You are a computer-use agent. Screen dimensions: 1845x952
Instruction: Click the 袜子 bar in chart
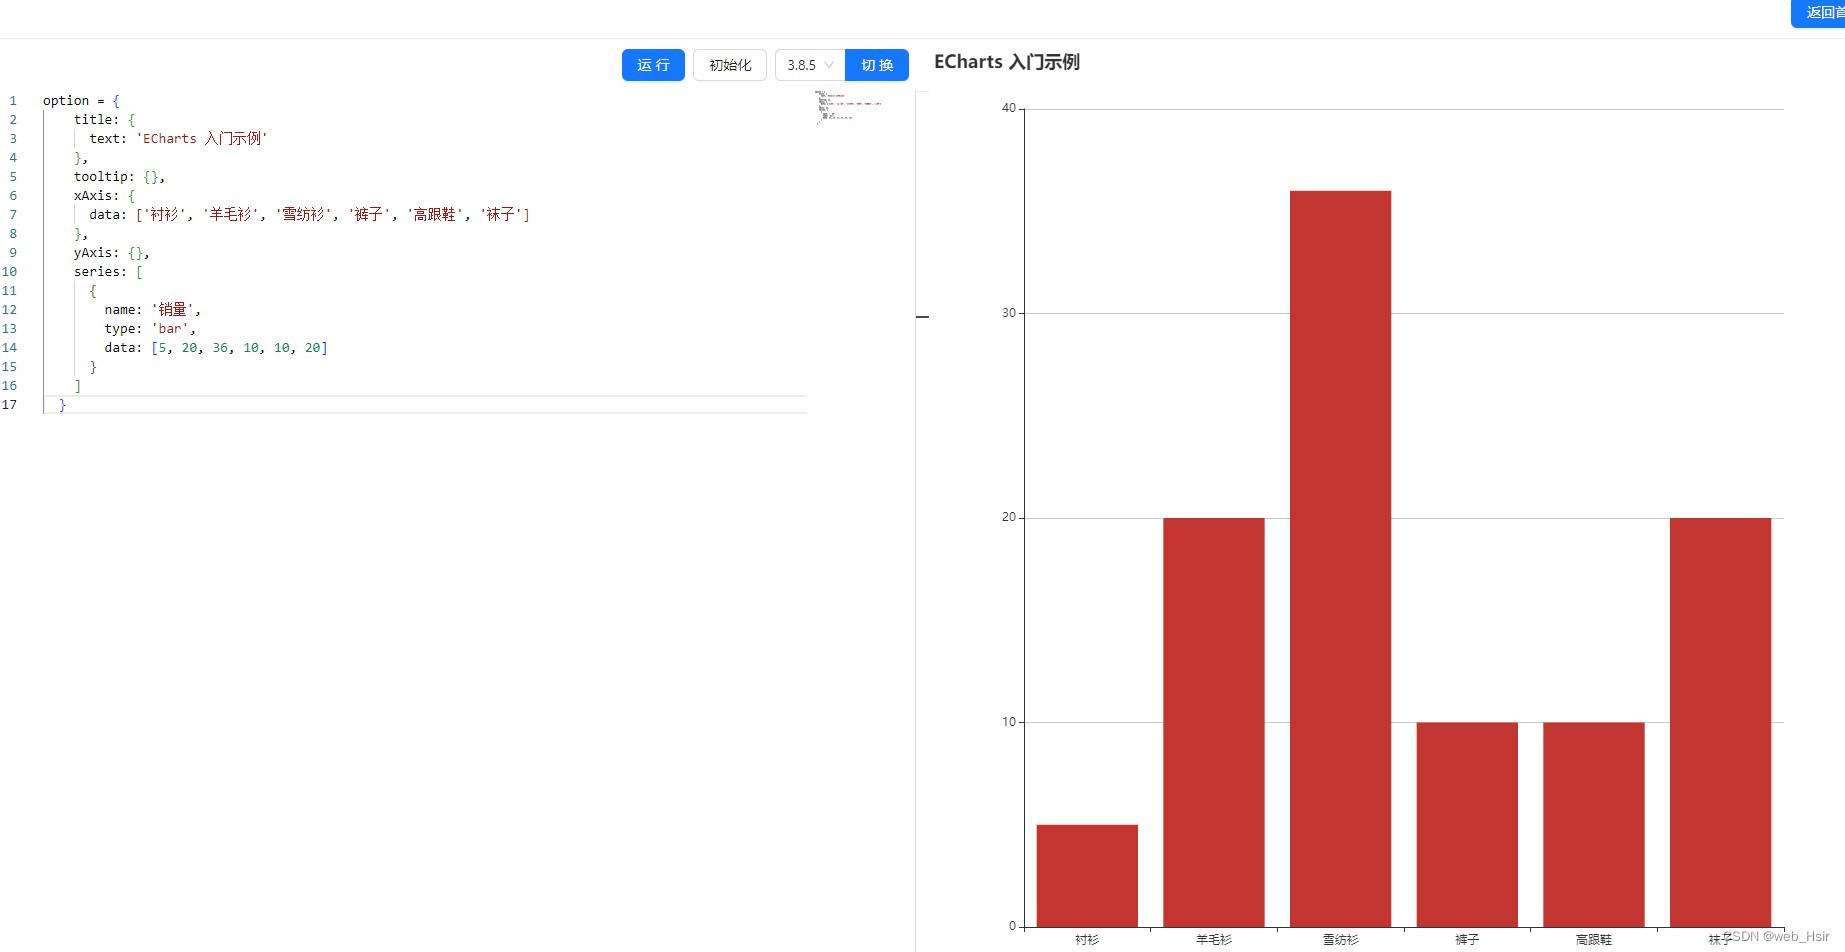(x=1720, y=722)
